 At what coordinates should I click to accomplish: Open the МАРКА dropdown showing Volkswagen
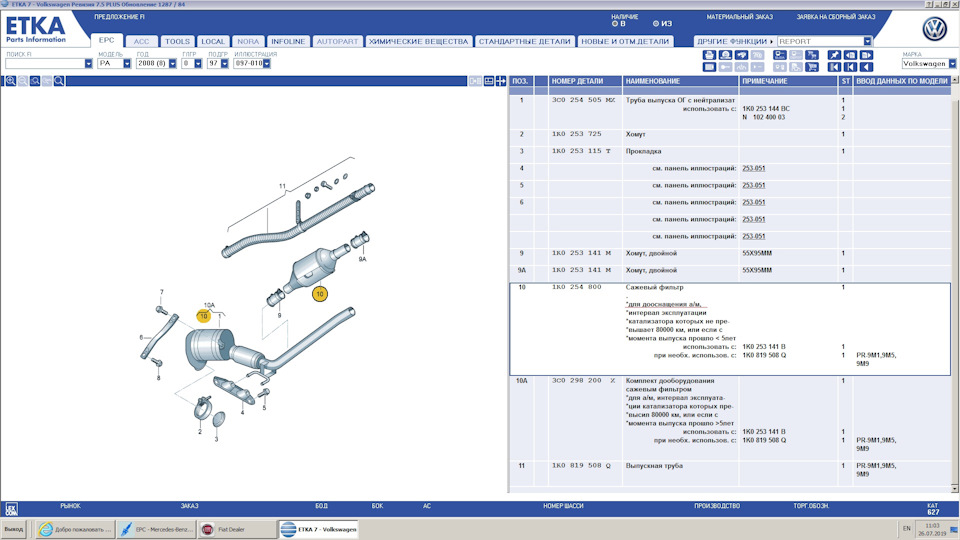[952, 64]
